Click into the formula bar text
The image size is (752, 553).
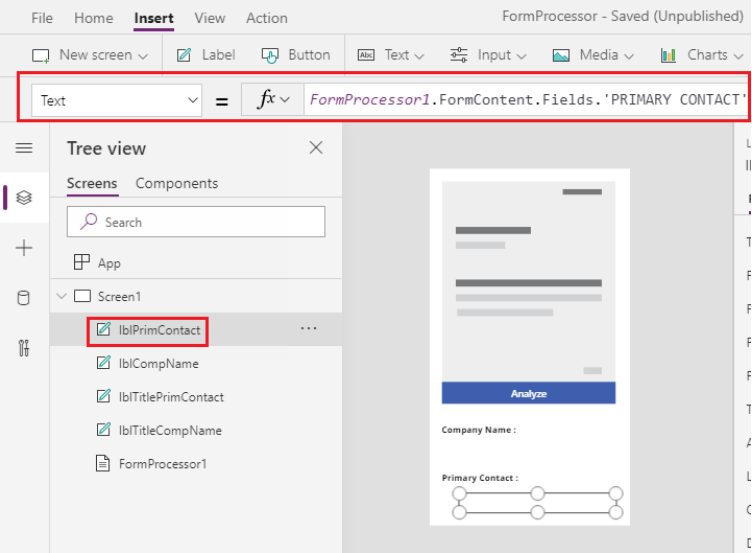tap(526, 100)
